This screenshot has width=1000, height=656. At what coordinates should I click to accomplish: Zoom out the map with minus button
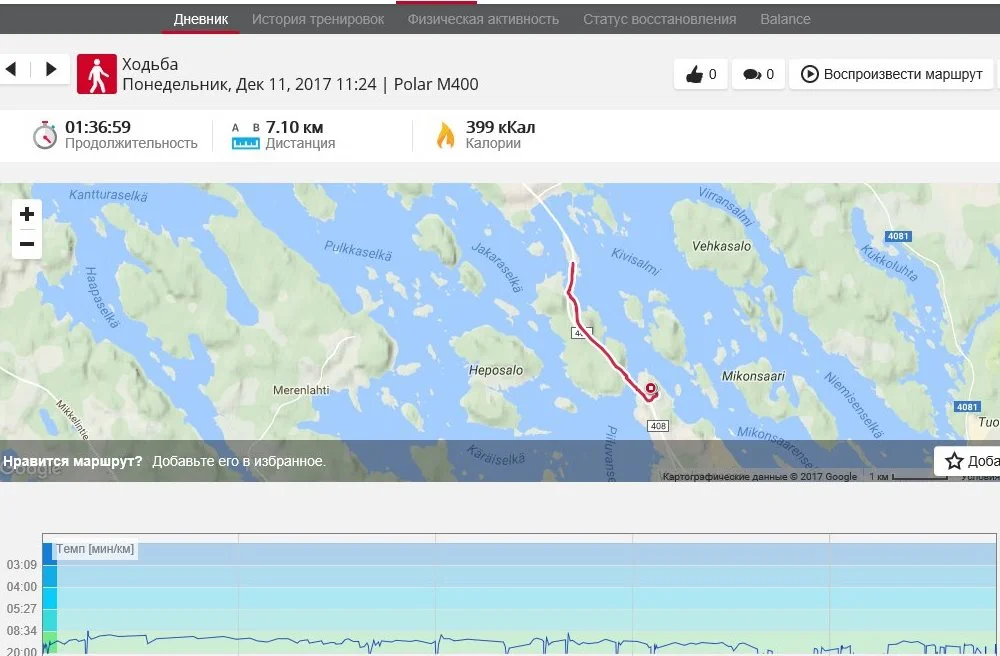pos(27,244)
